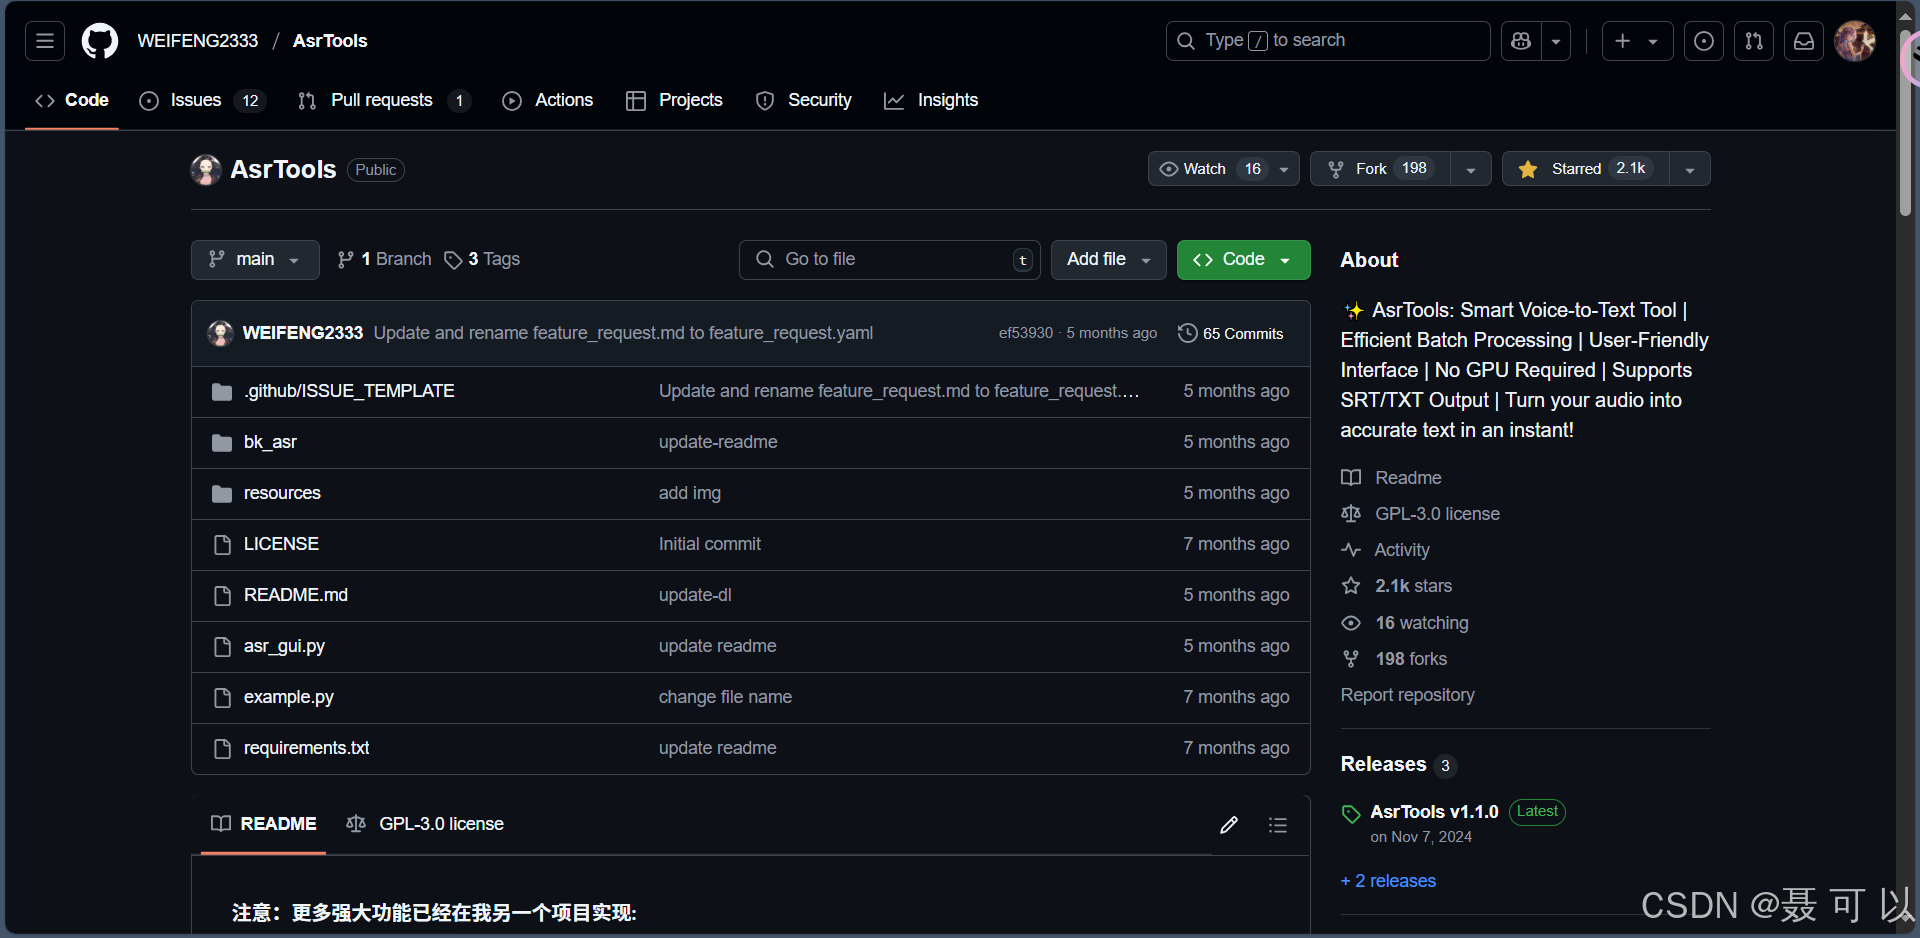Open 'change file name' commit message
The image size is (1920, 938).
(725, 697)
